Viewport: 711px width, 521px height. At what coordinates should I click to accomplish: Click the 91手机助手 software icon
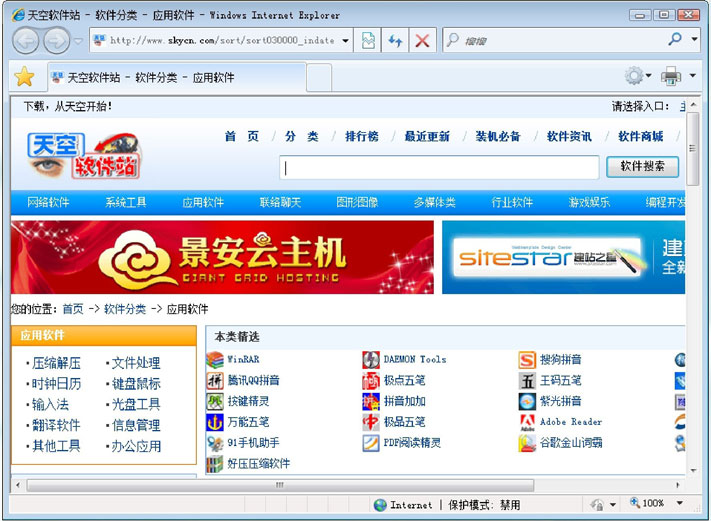[x=215, y=443]
